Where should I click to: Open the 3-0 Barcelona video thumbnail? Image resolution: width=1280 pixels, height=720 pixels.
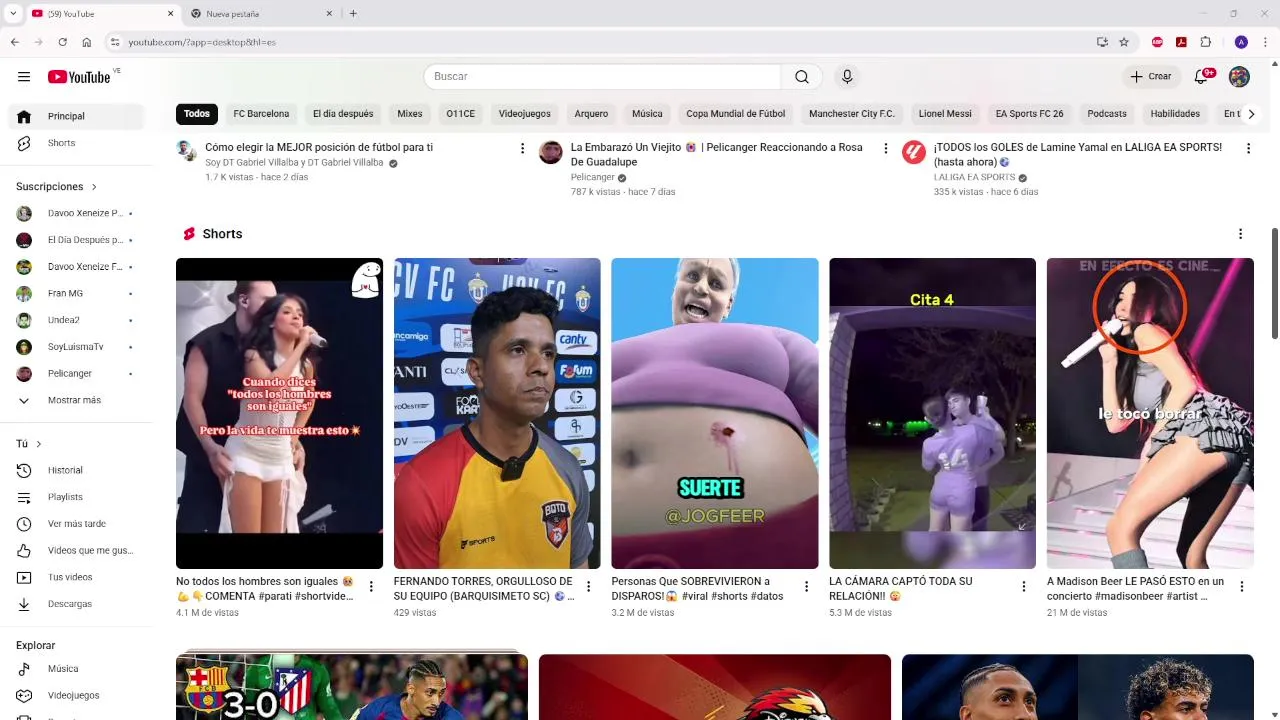352,687
